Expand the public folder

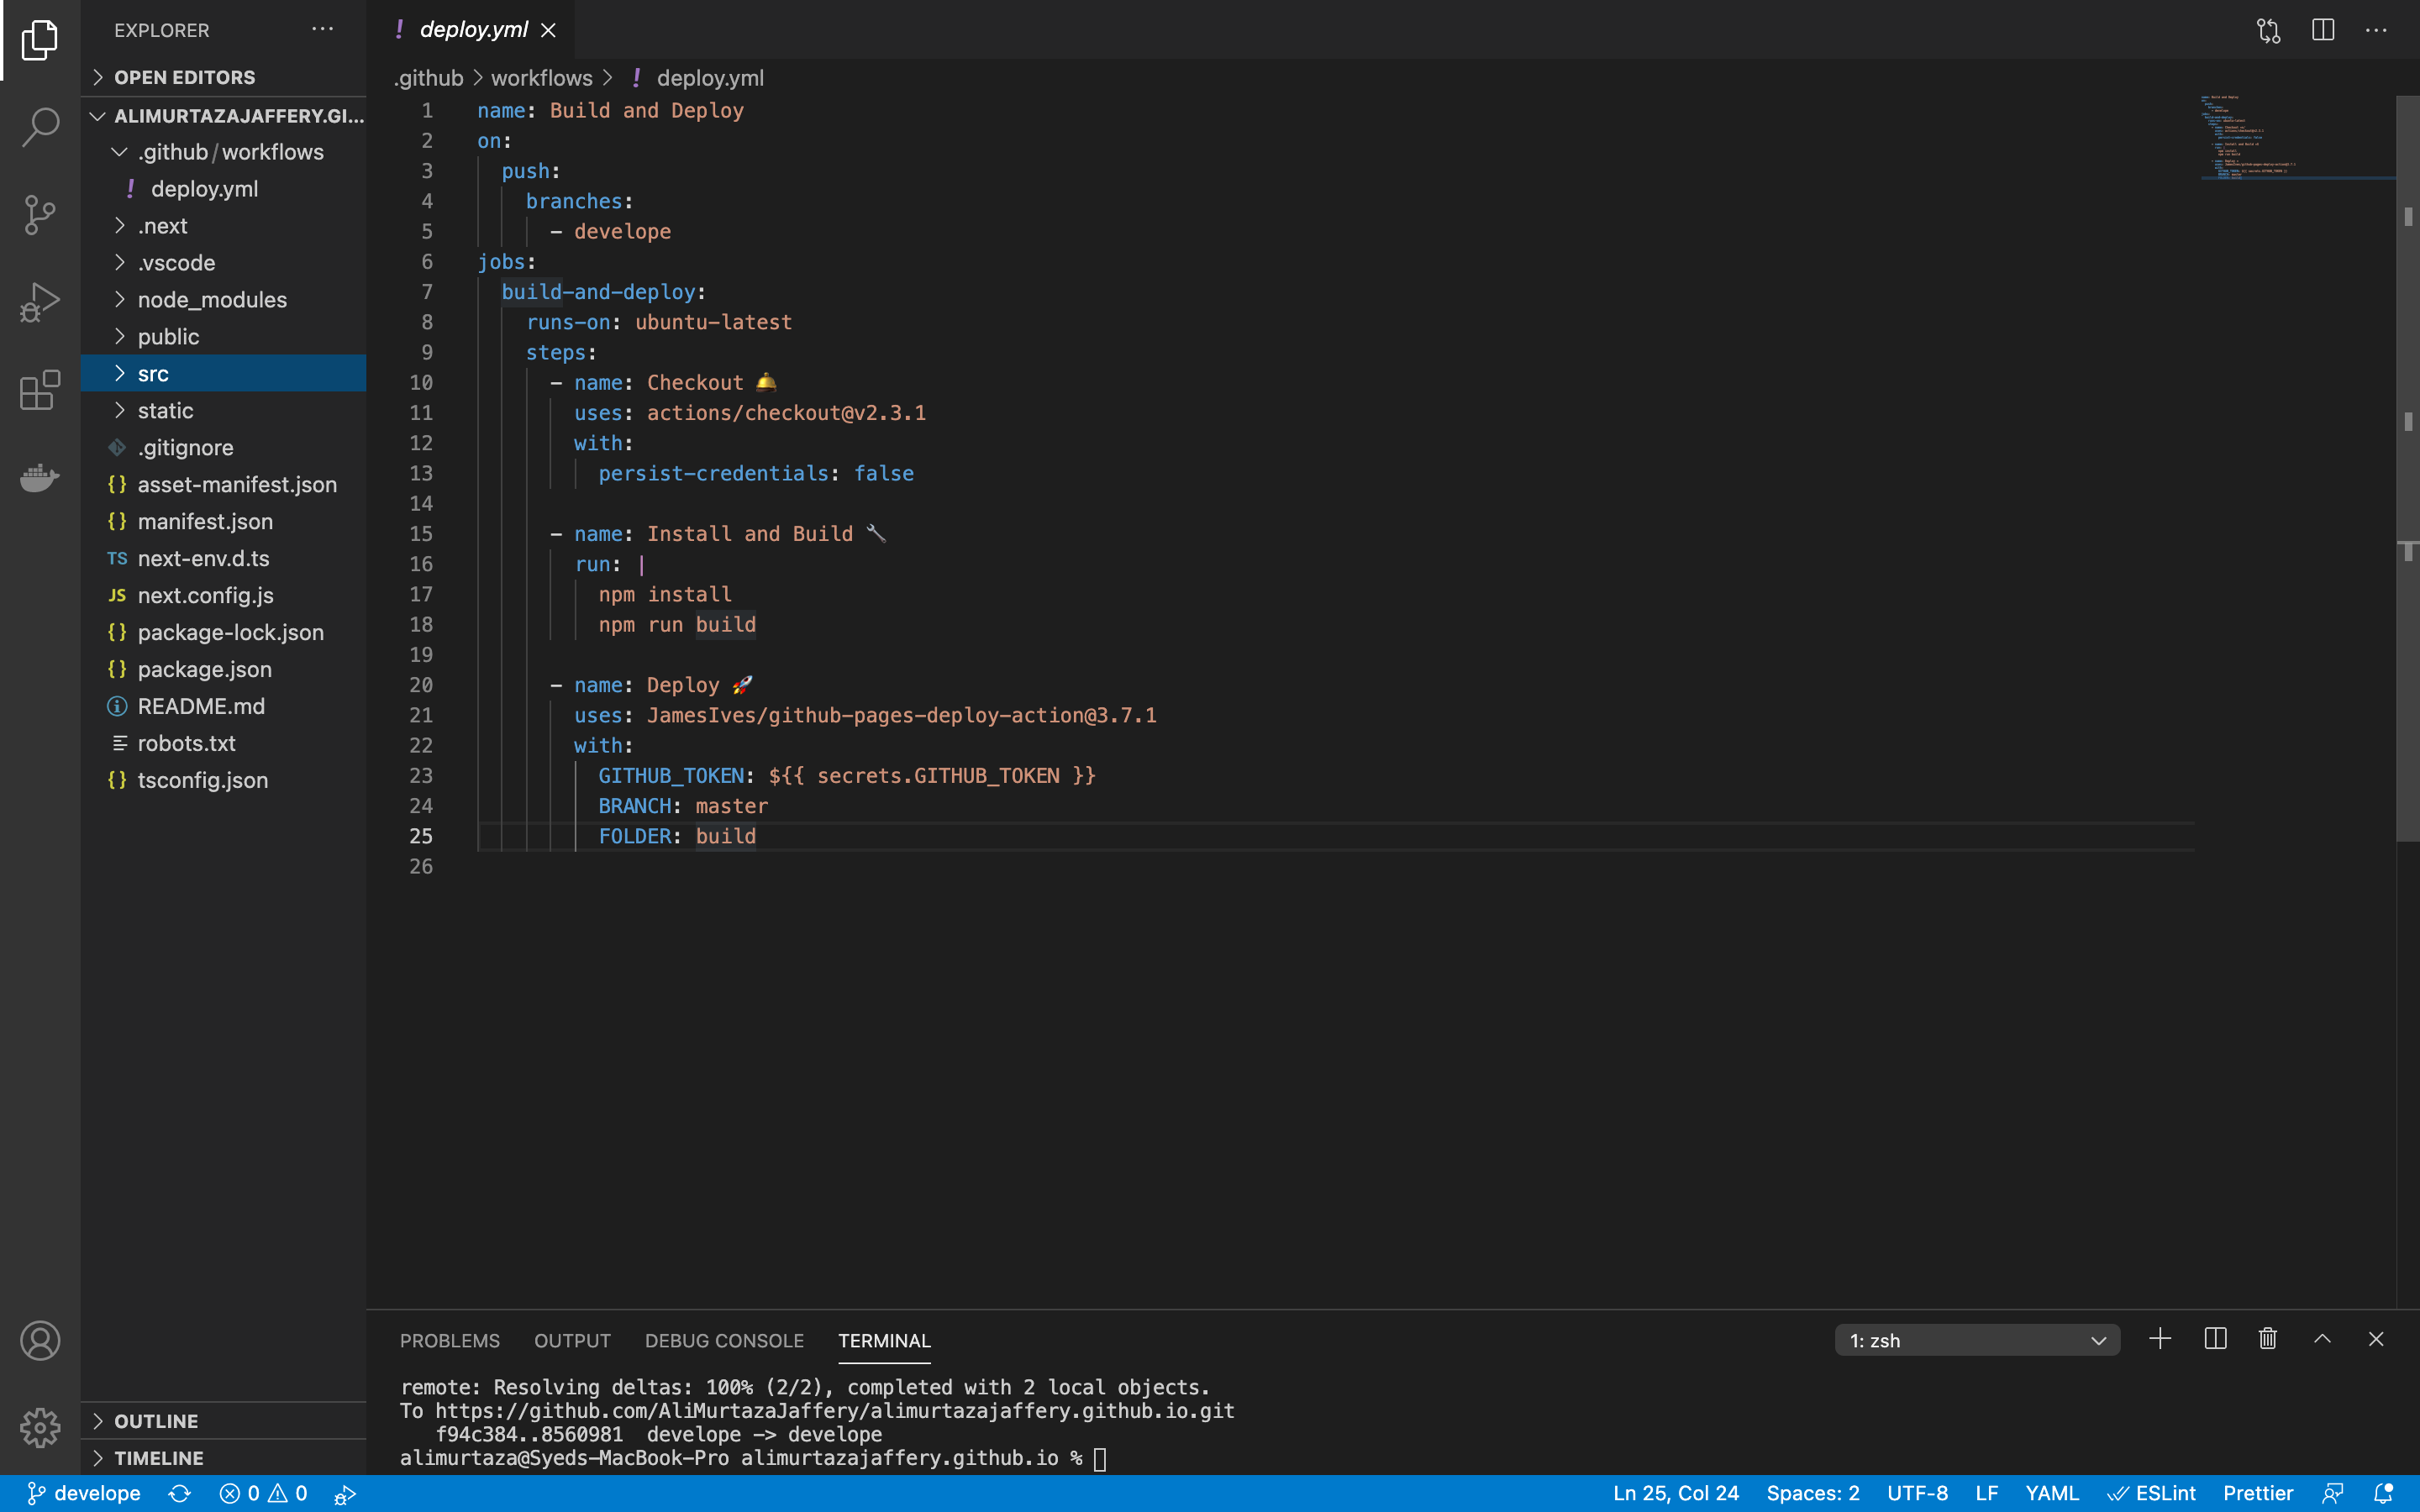point(224,337)
